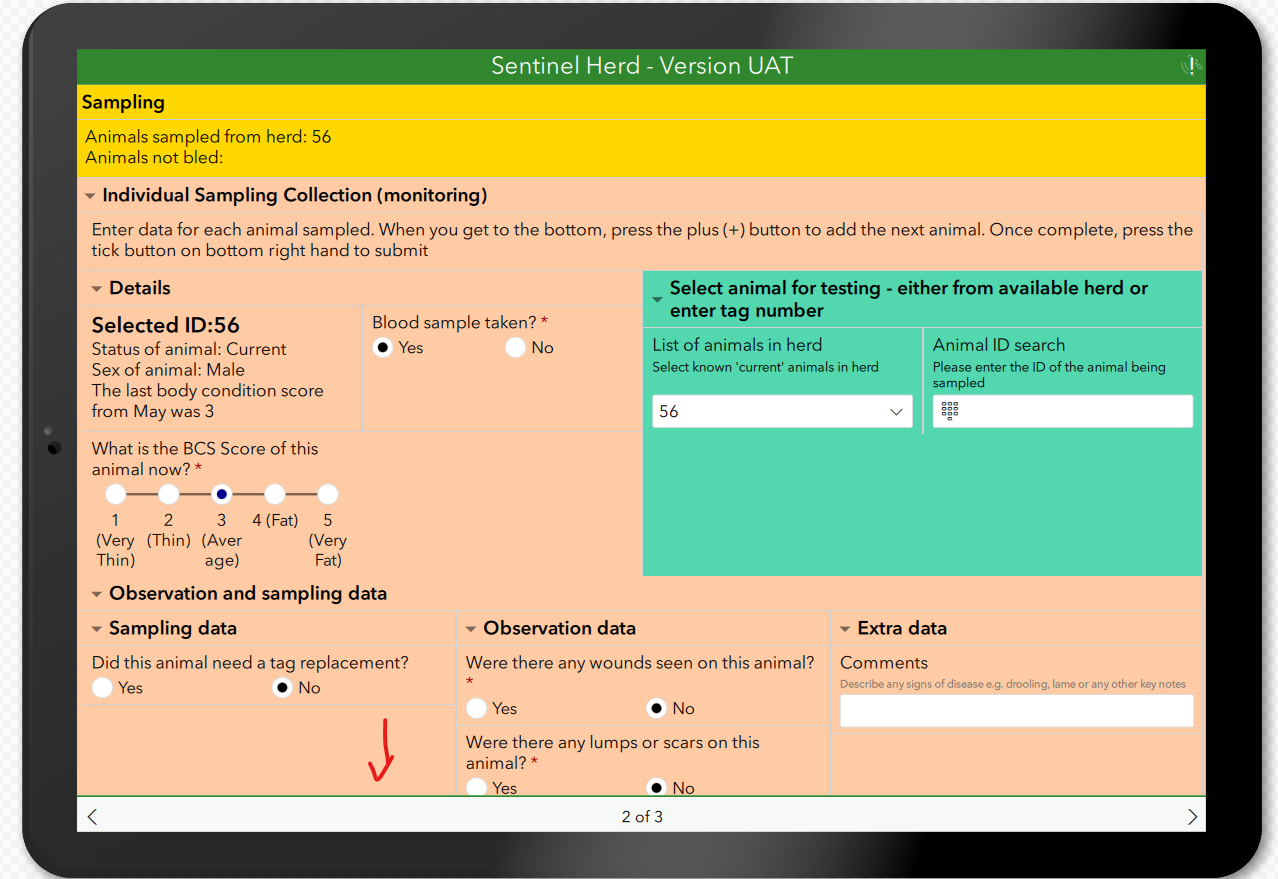
Task: Collapse Individual Sampling Collection (monitoring) section
Action: pos(90,196)
